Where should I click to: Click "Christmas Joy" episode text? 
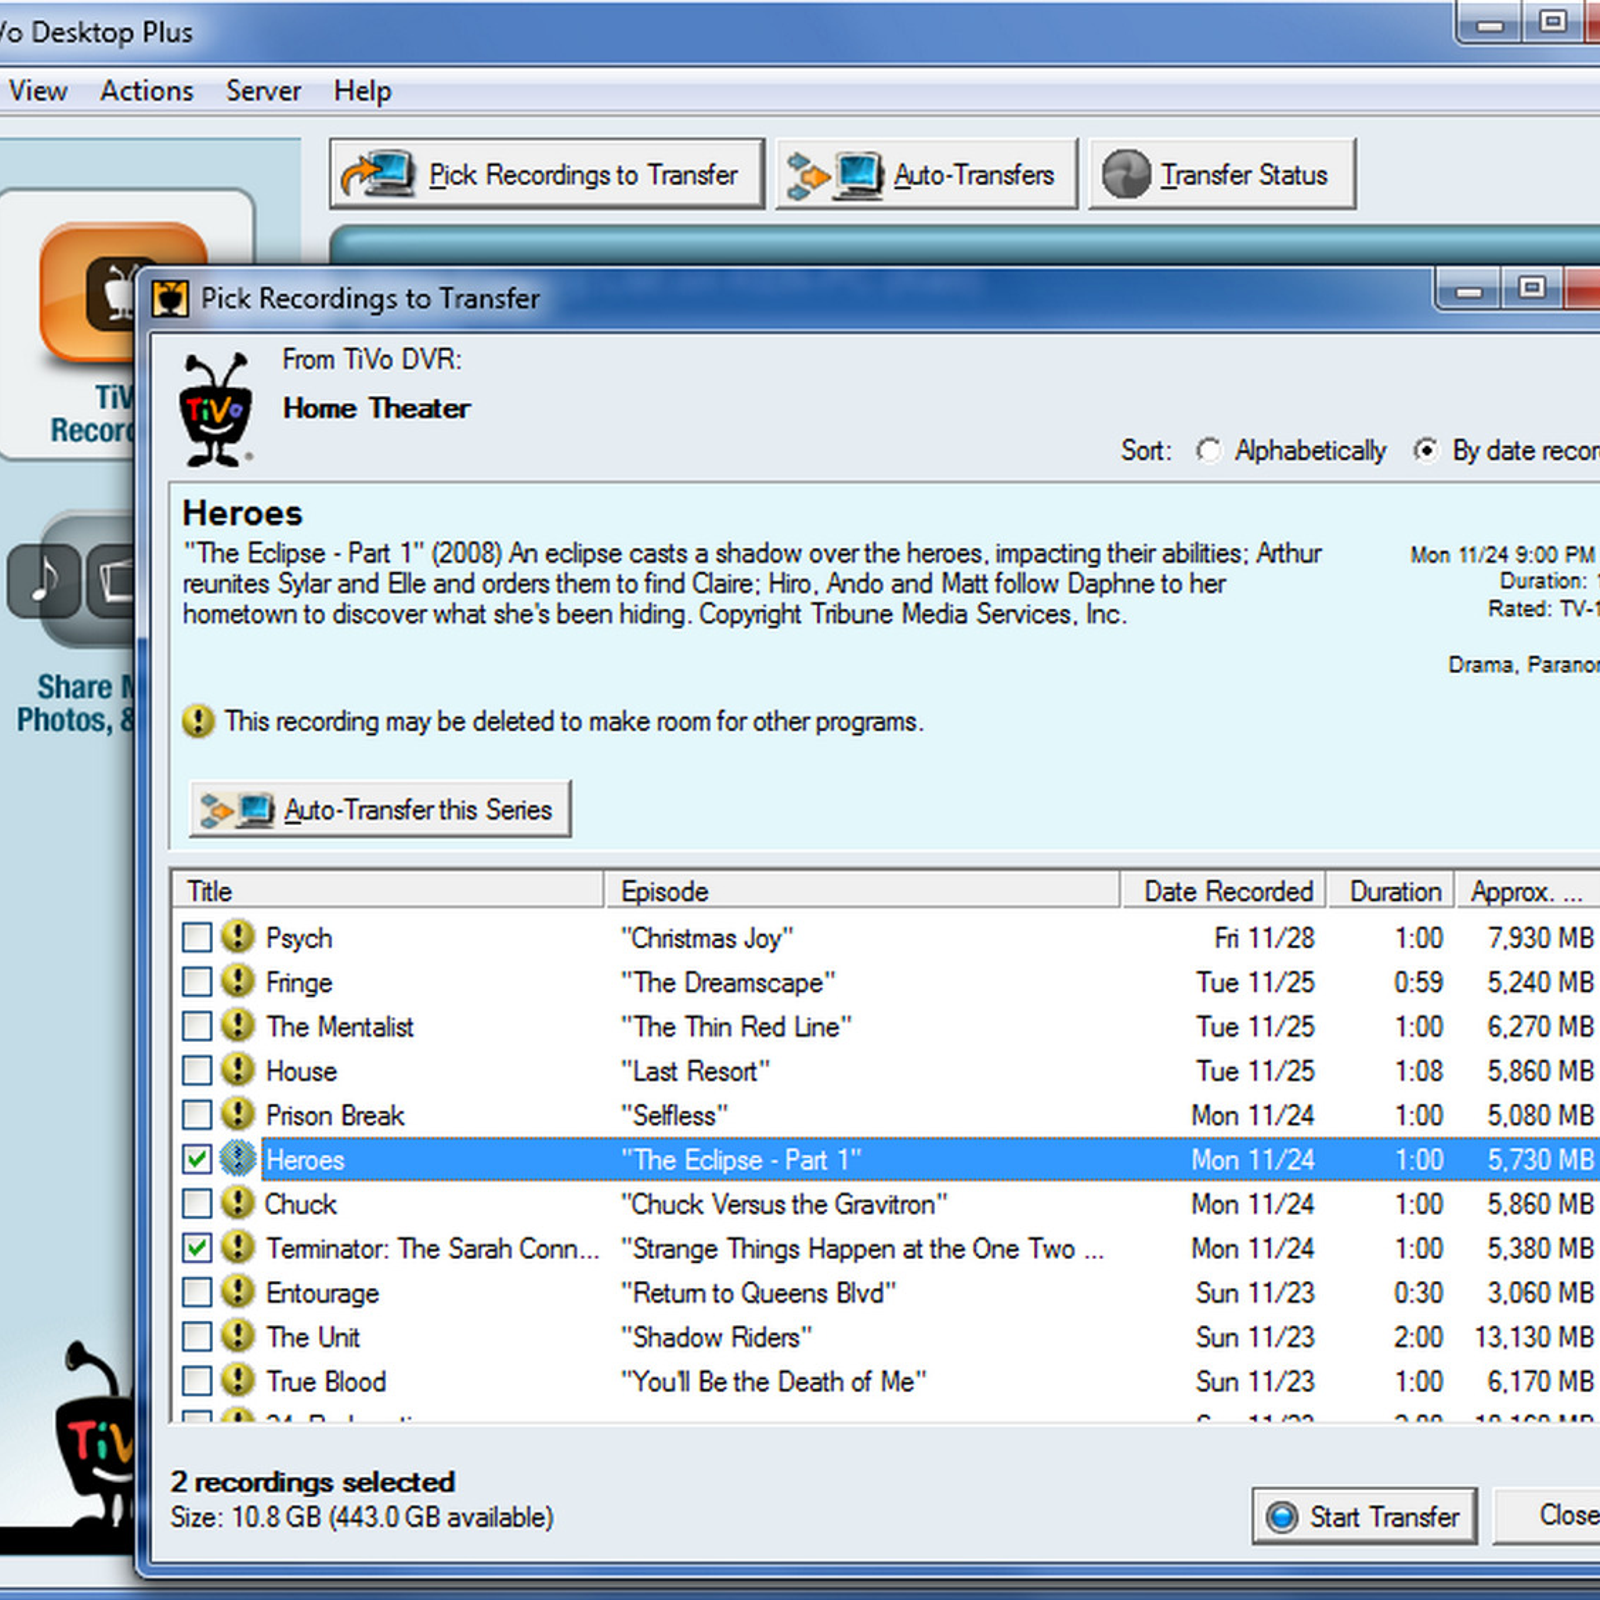point(707,938)
